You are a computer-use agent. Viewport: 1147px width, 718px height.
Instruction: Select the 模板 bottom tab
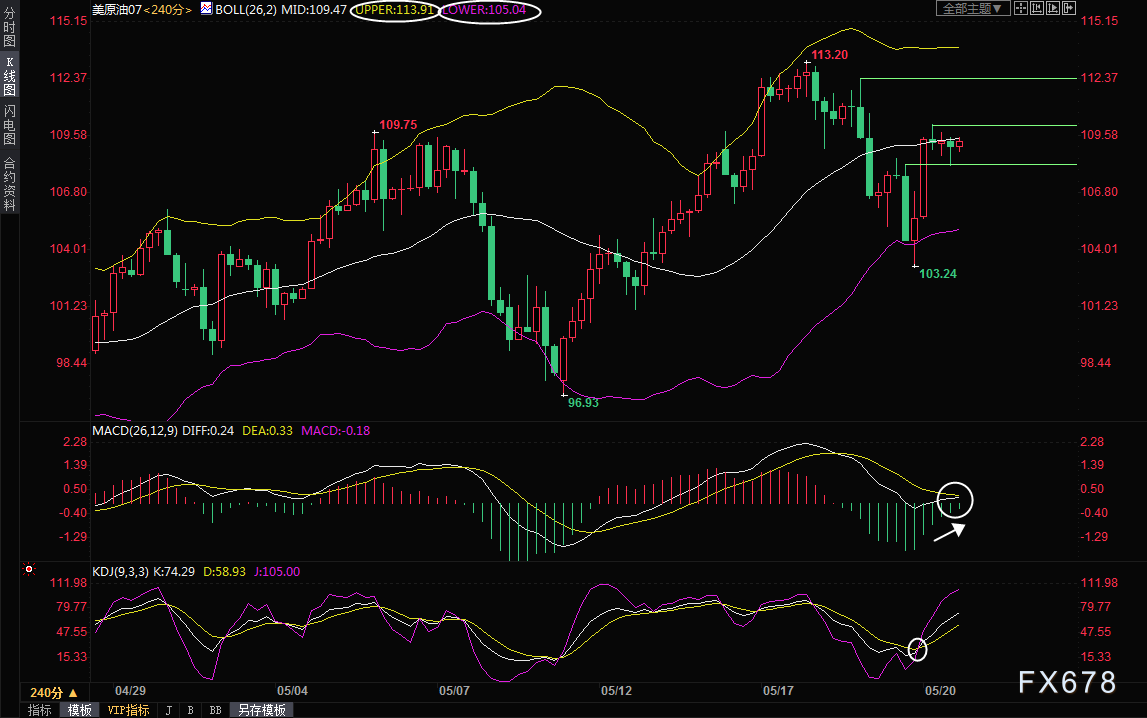79,710
